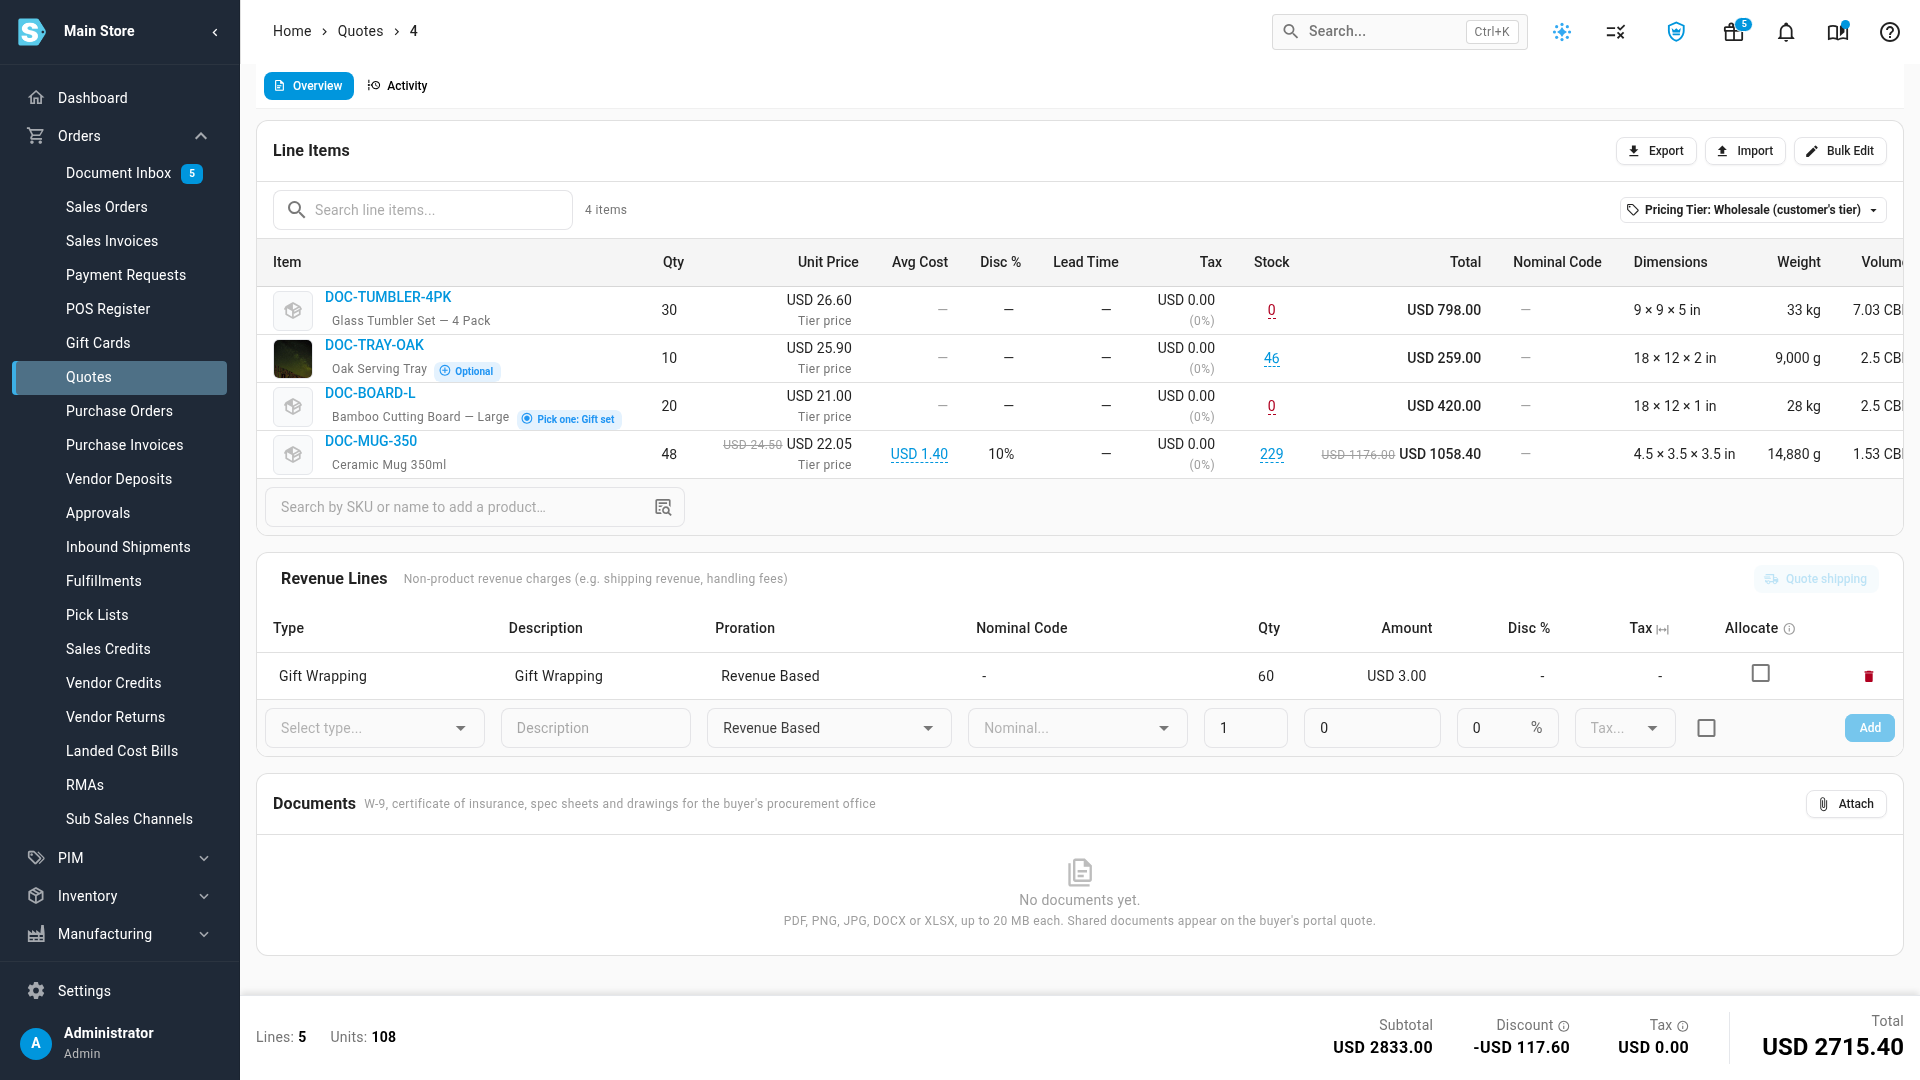Image resolution: width=1920 pixels, height=1080 pixels.
Task: Click the Add revenue line button
Action: (x=1870, y=728)
